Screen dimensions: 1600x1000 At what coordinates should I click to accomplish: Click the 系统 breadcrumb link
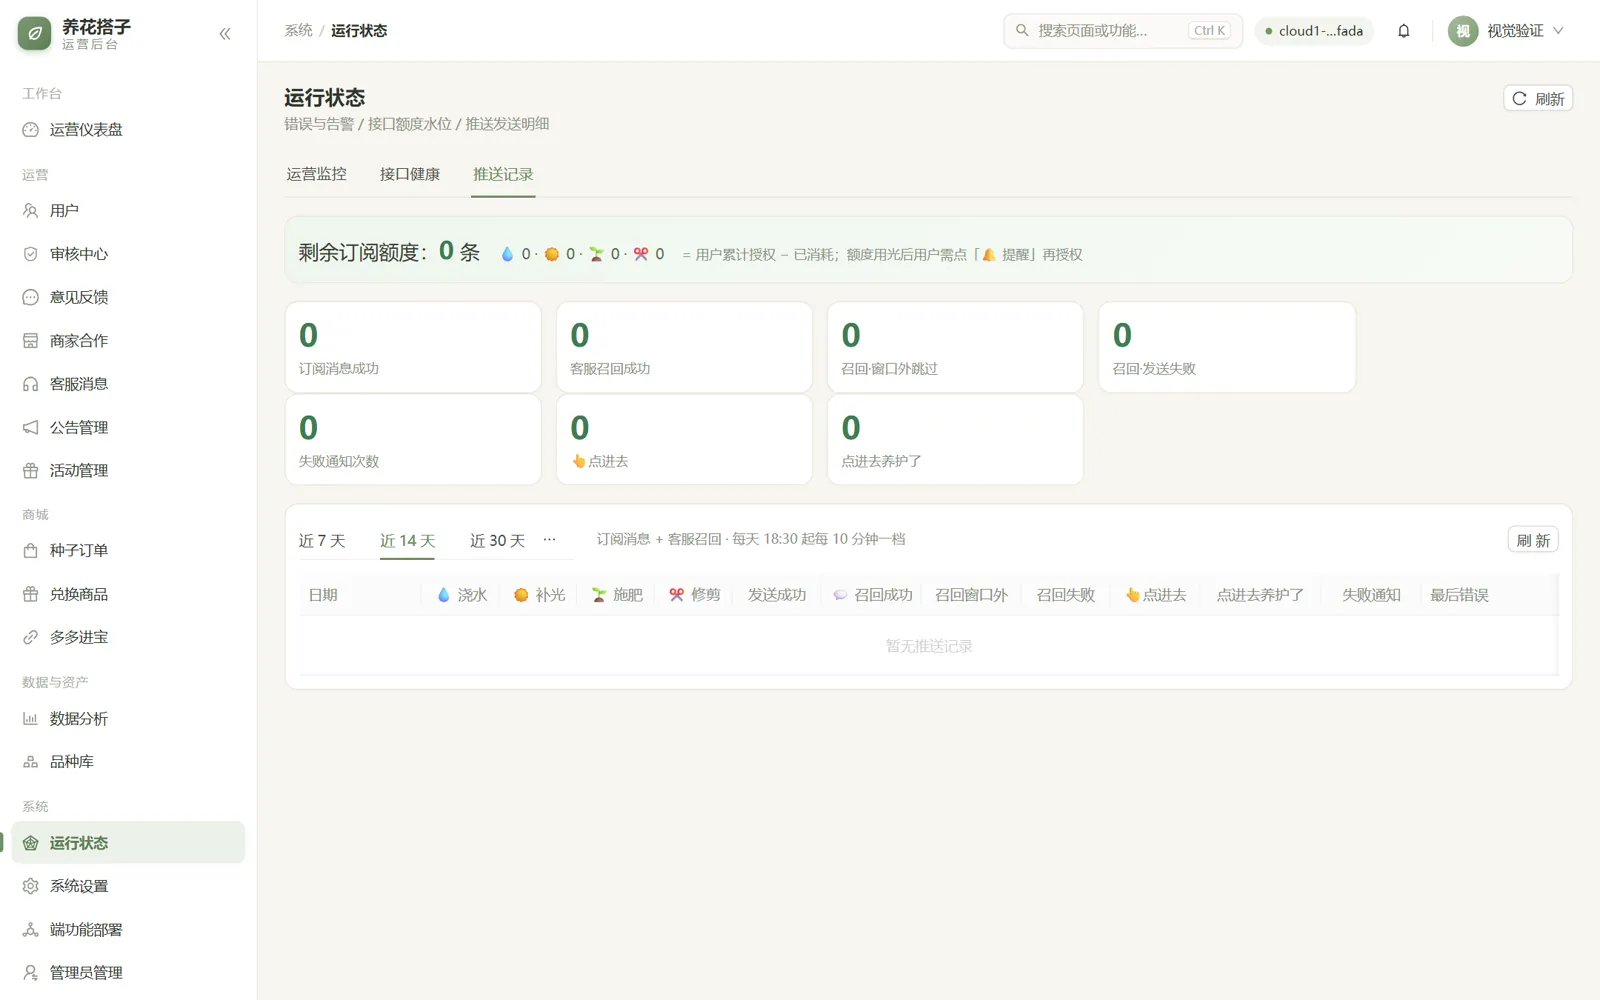point(298,31)
